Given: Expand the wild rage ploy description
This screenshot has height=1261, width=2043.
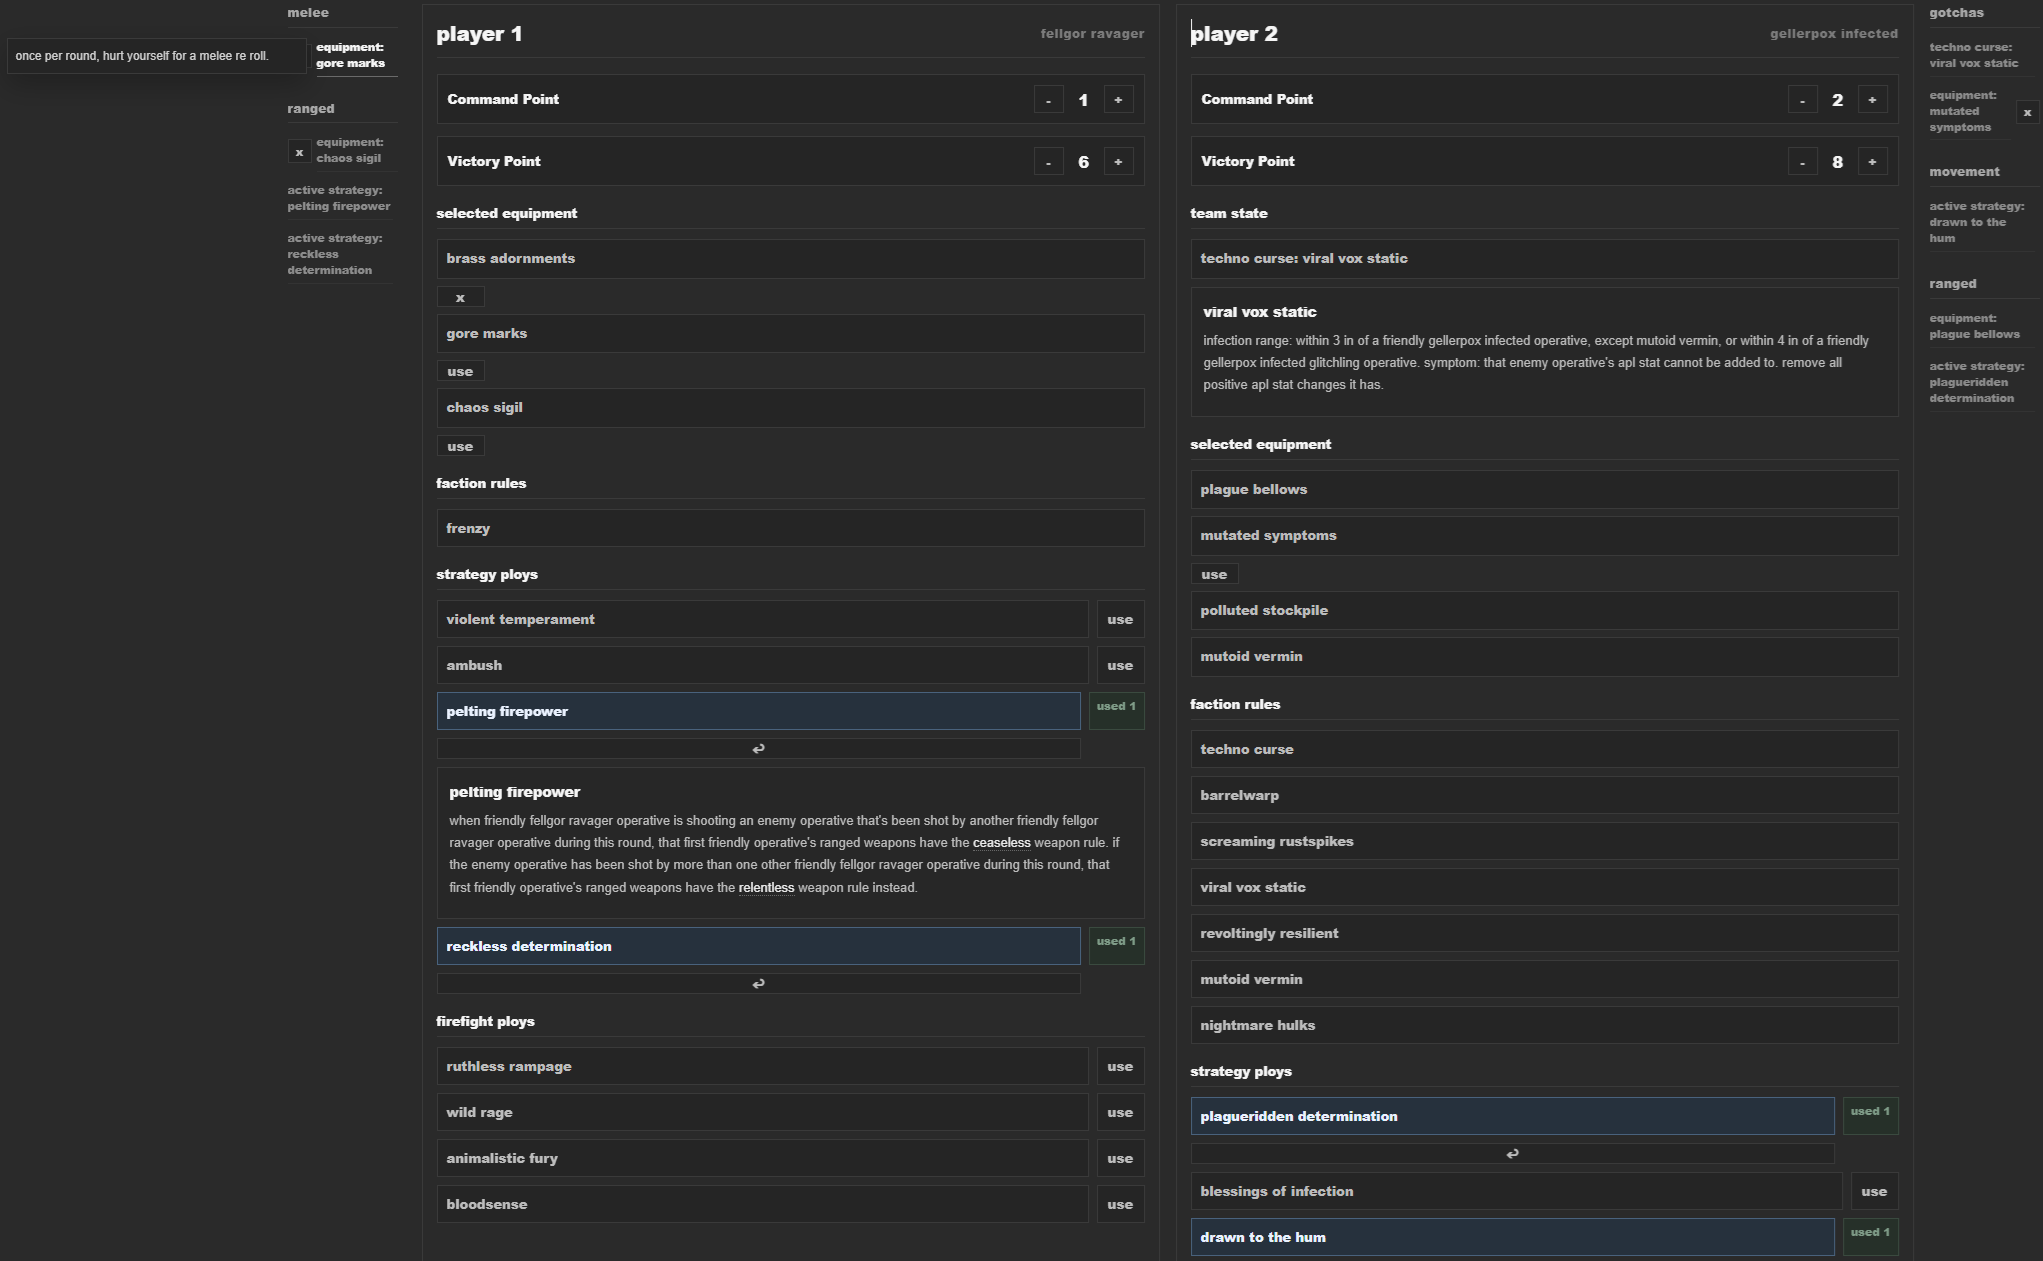Looking at the screenshot, I should [x=762, y=1112].
